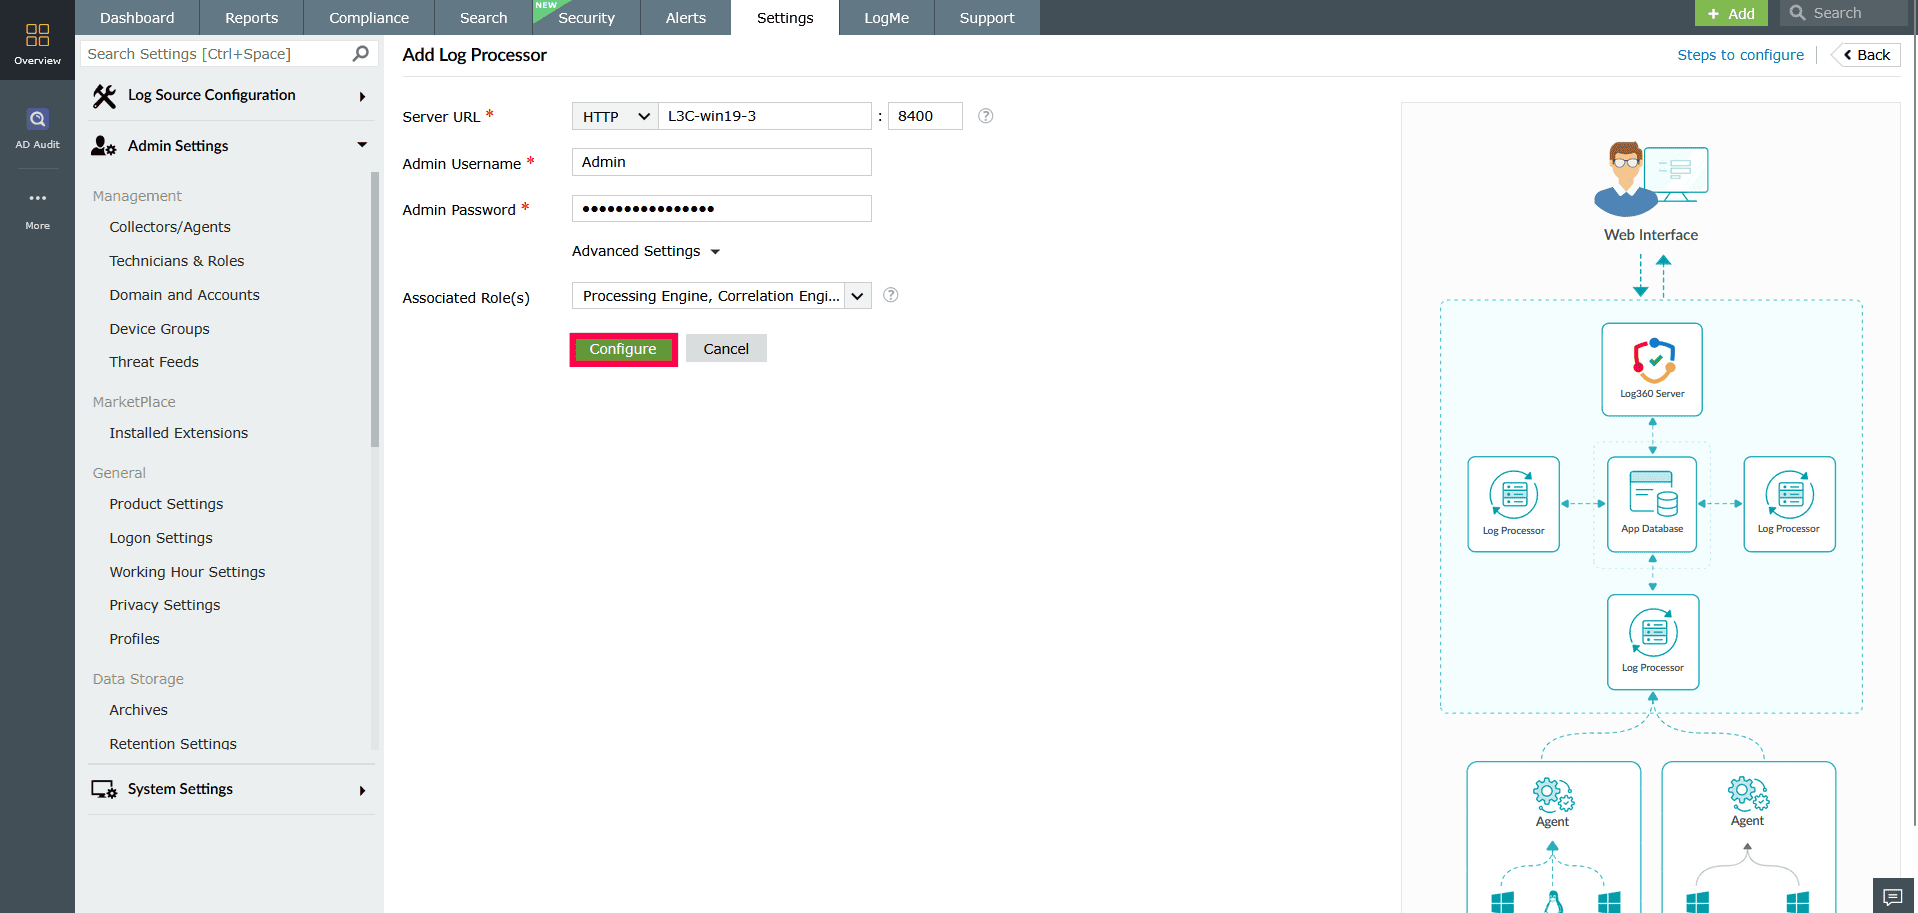Expand Log Source Configuration arrow
Image resolution: width=1918 pixels, height=913 pixels.
pyautogui.click(x=362, y=97)
